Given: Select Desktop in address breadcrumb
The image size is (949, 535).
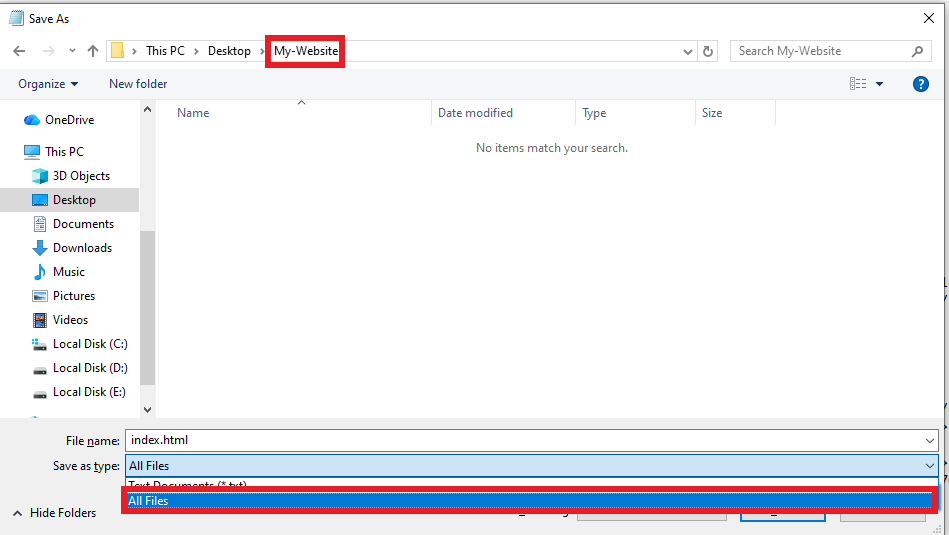Looking at the screenshot, I should [229, 51].
